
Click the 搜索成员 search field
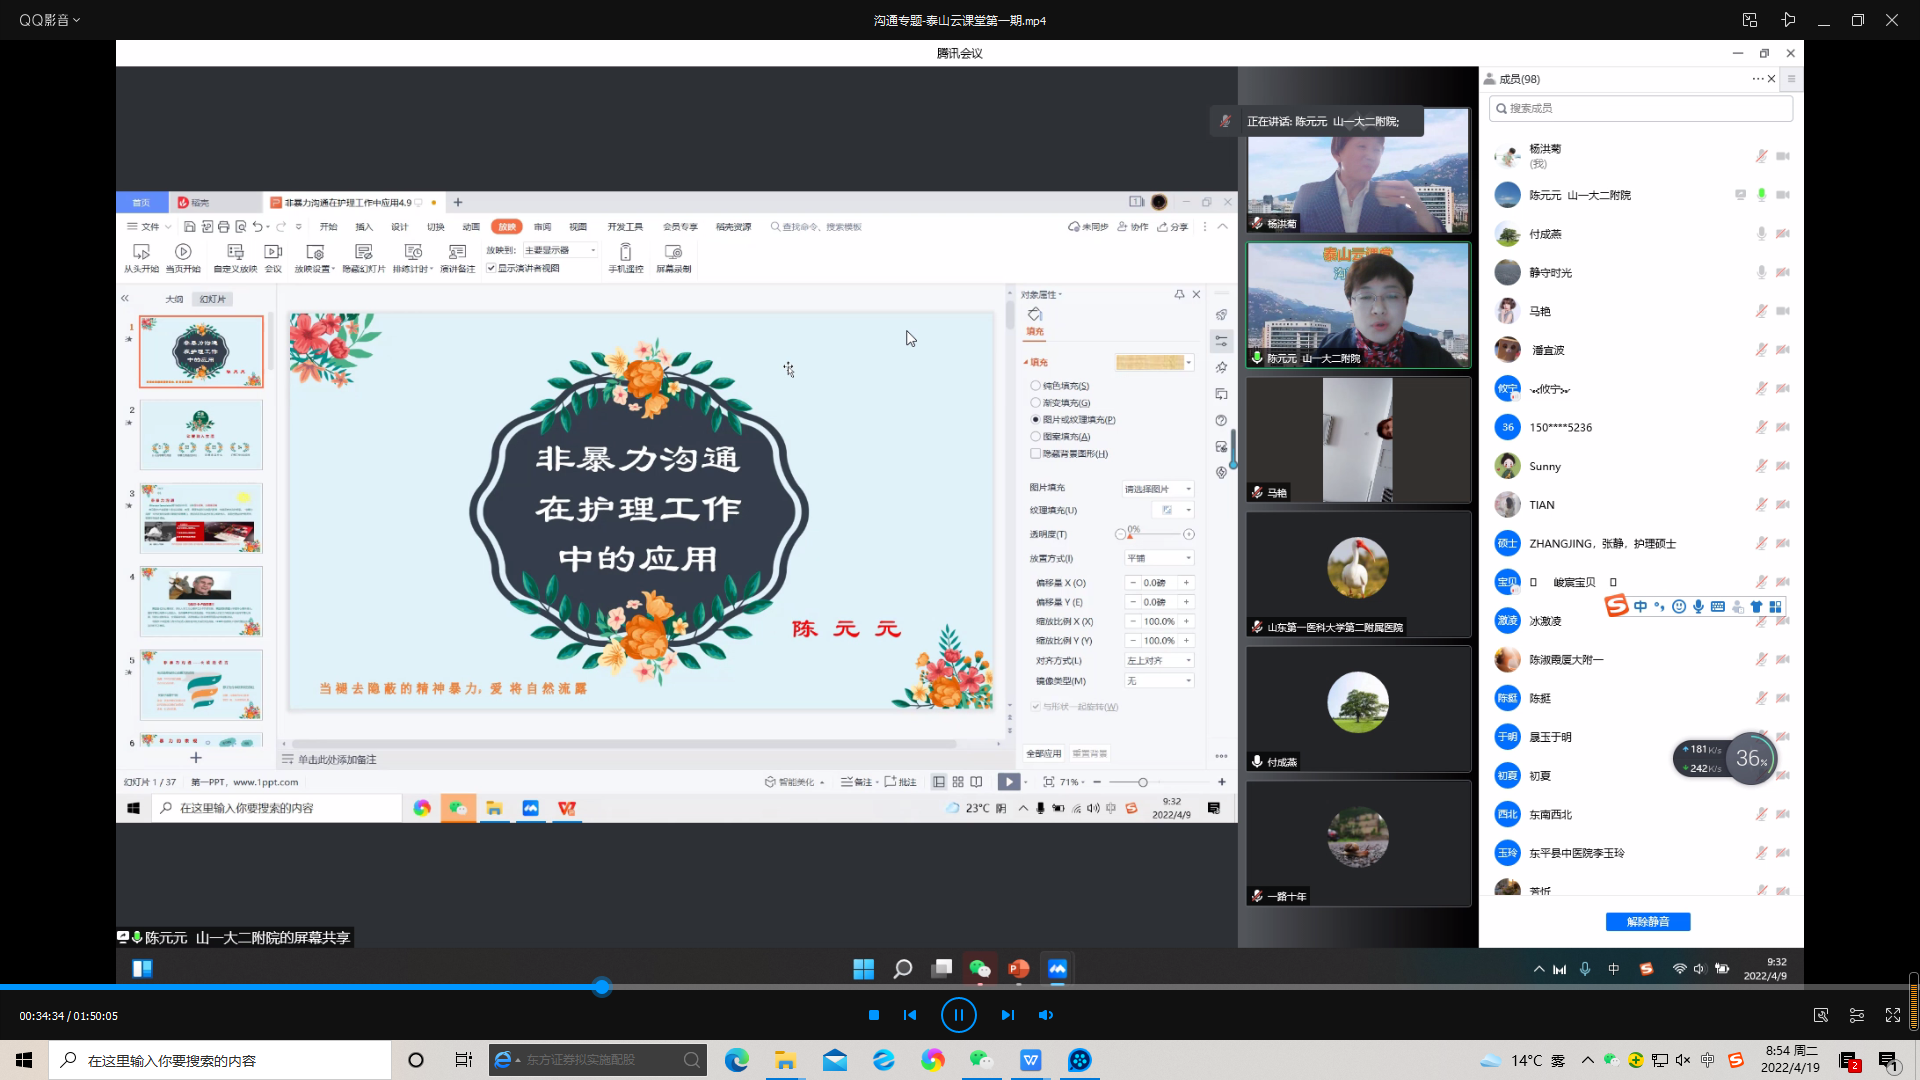tap(1641, 108)
